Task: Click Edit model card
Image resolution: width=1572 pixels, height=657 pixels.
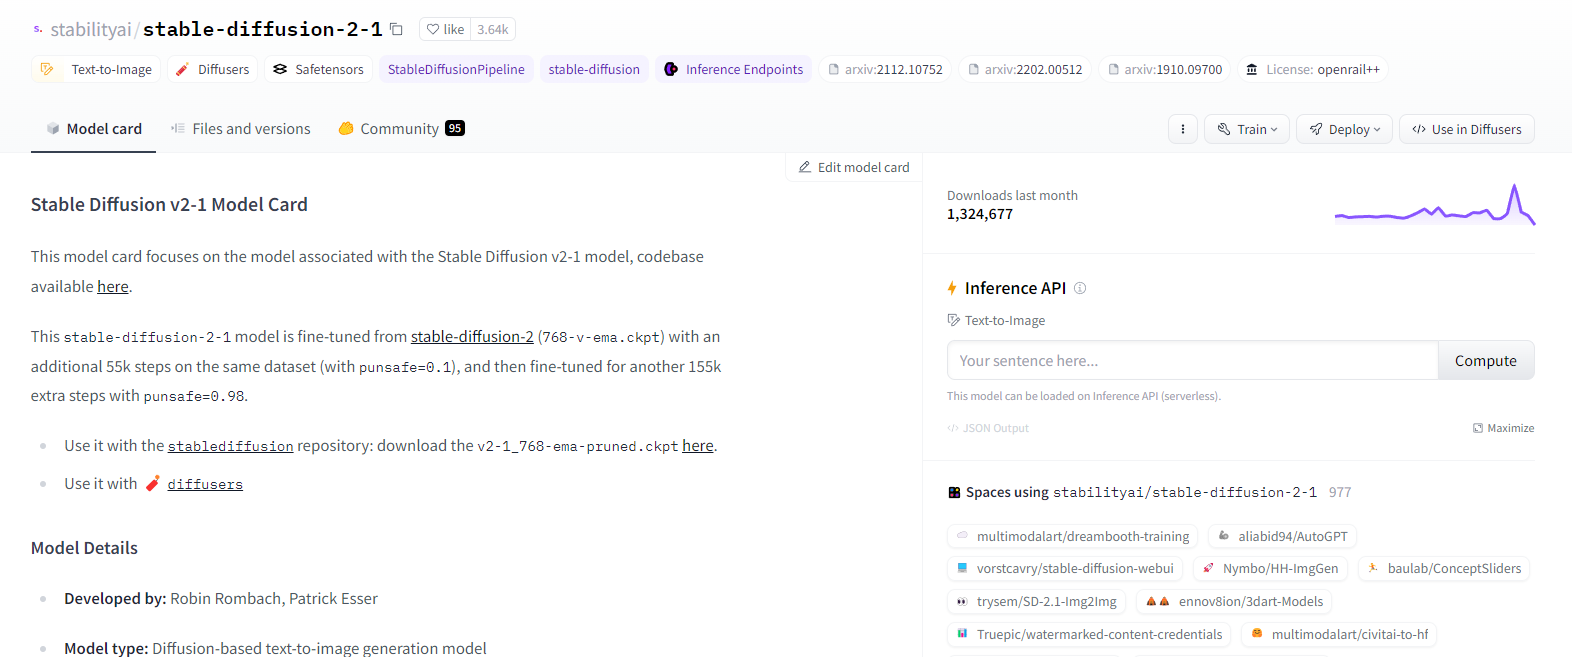Action: (854, 167)
